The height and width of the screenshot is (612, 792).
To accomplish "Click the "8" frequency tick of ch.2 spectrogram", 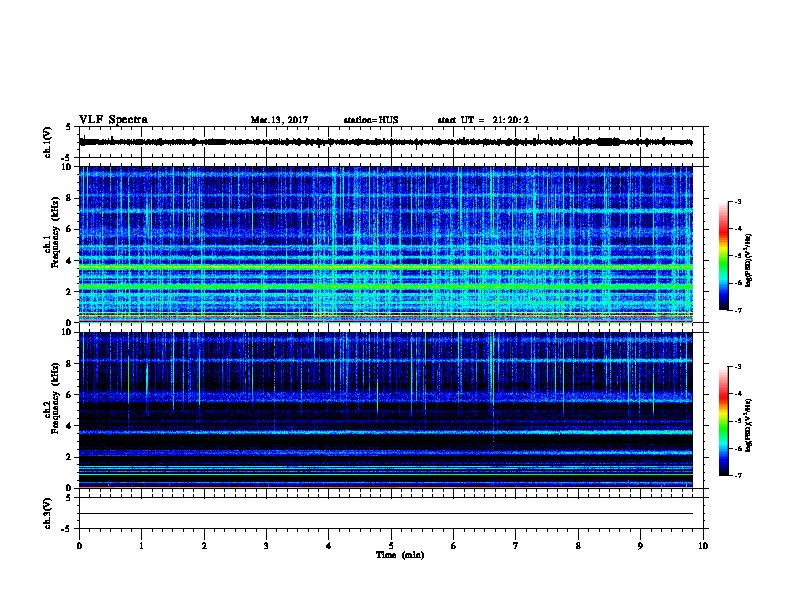I will [x=70, y=364].
